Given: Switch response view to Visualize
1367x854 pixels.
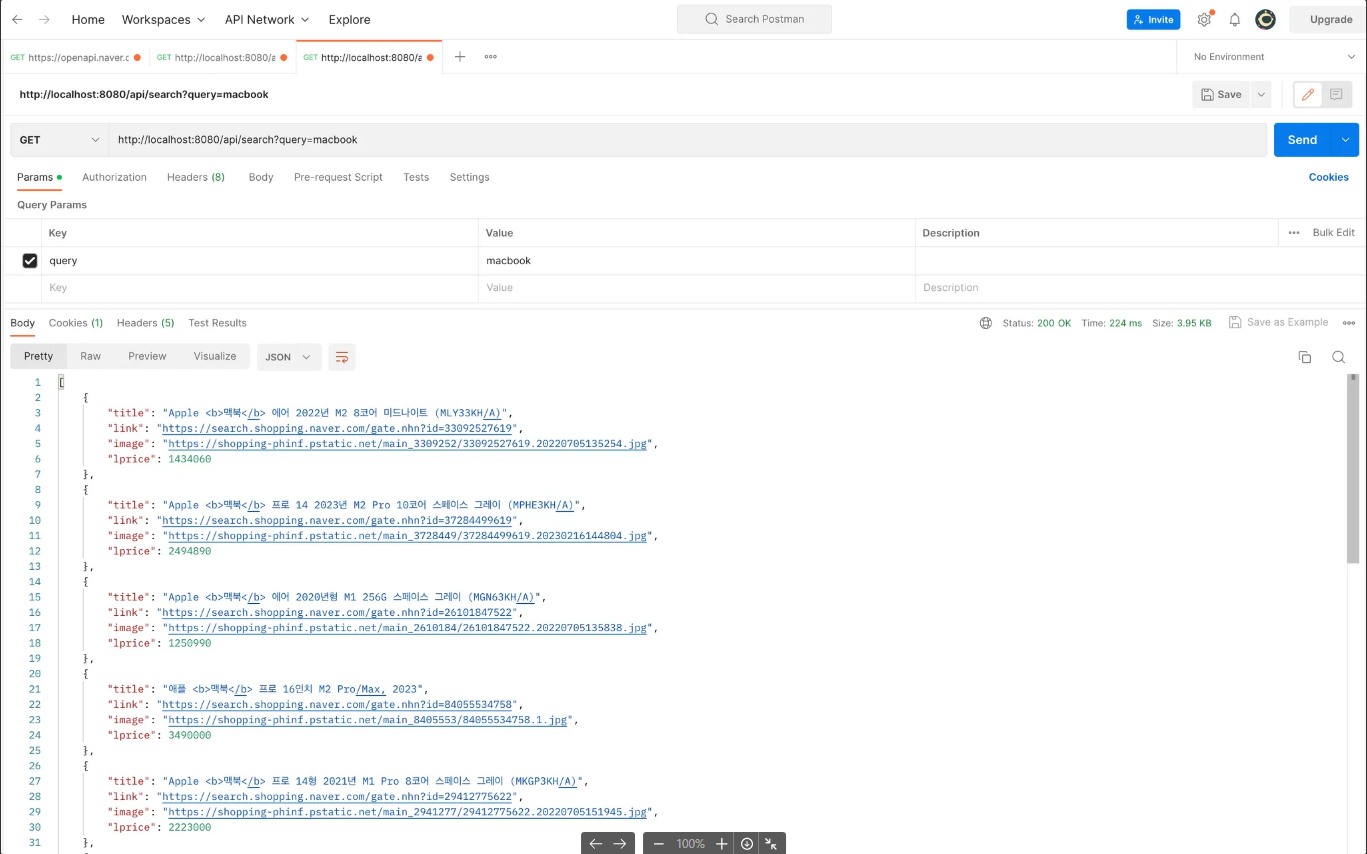Looking at the screenshot, I should (215, 356).
